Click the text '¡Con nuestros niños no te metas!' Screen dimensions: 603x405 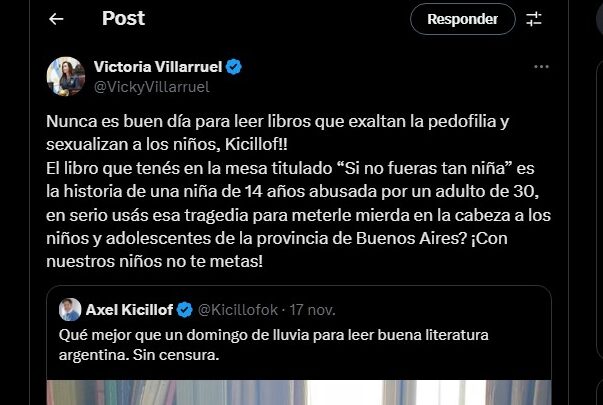click(x=277, y=250)
